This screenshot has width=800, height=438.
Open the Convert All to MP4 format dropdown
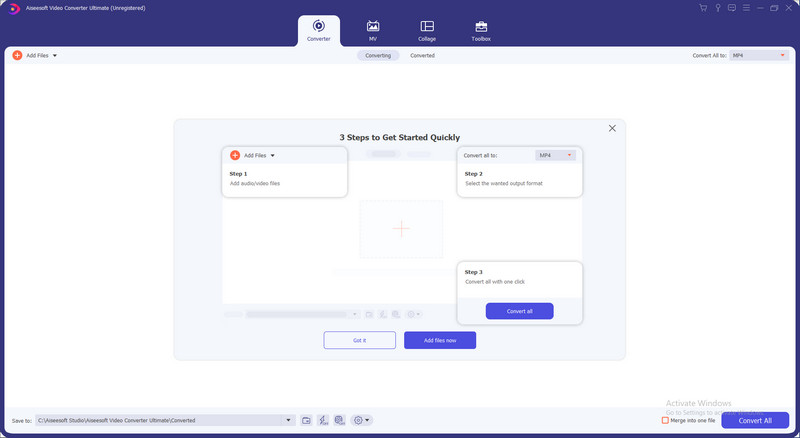pos(759,55)
